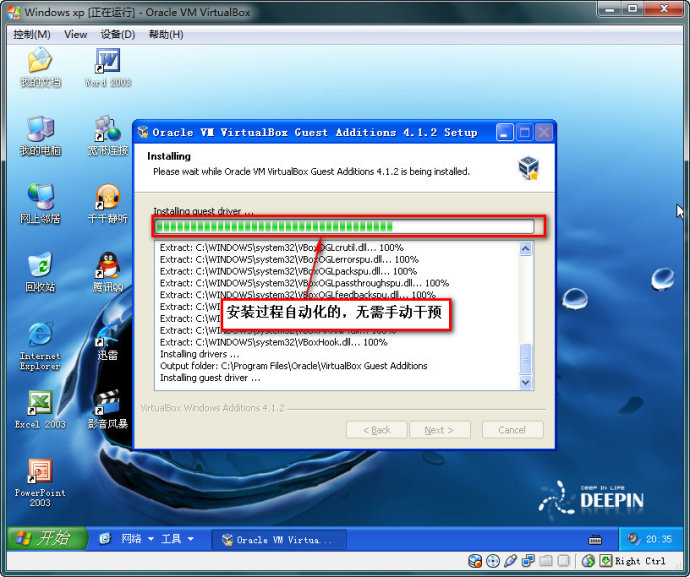
Task: Click log line 'Output folder: C:\Program Files\Oracle'
Action: point(294,366)
